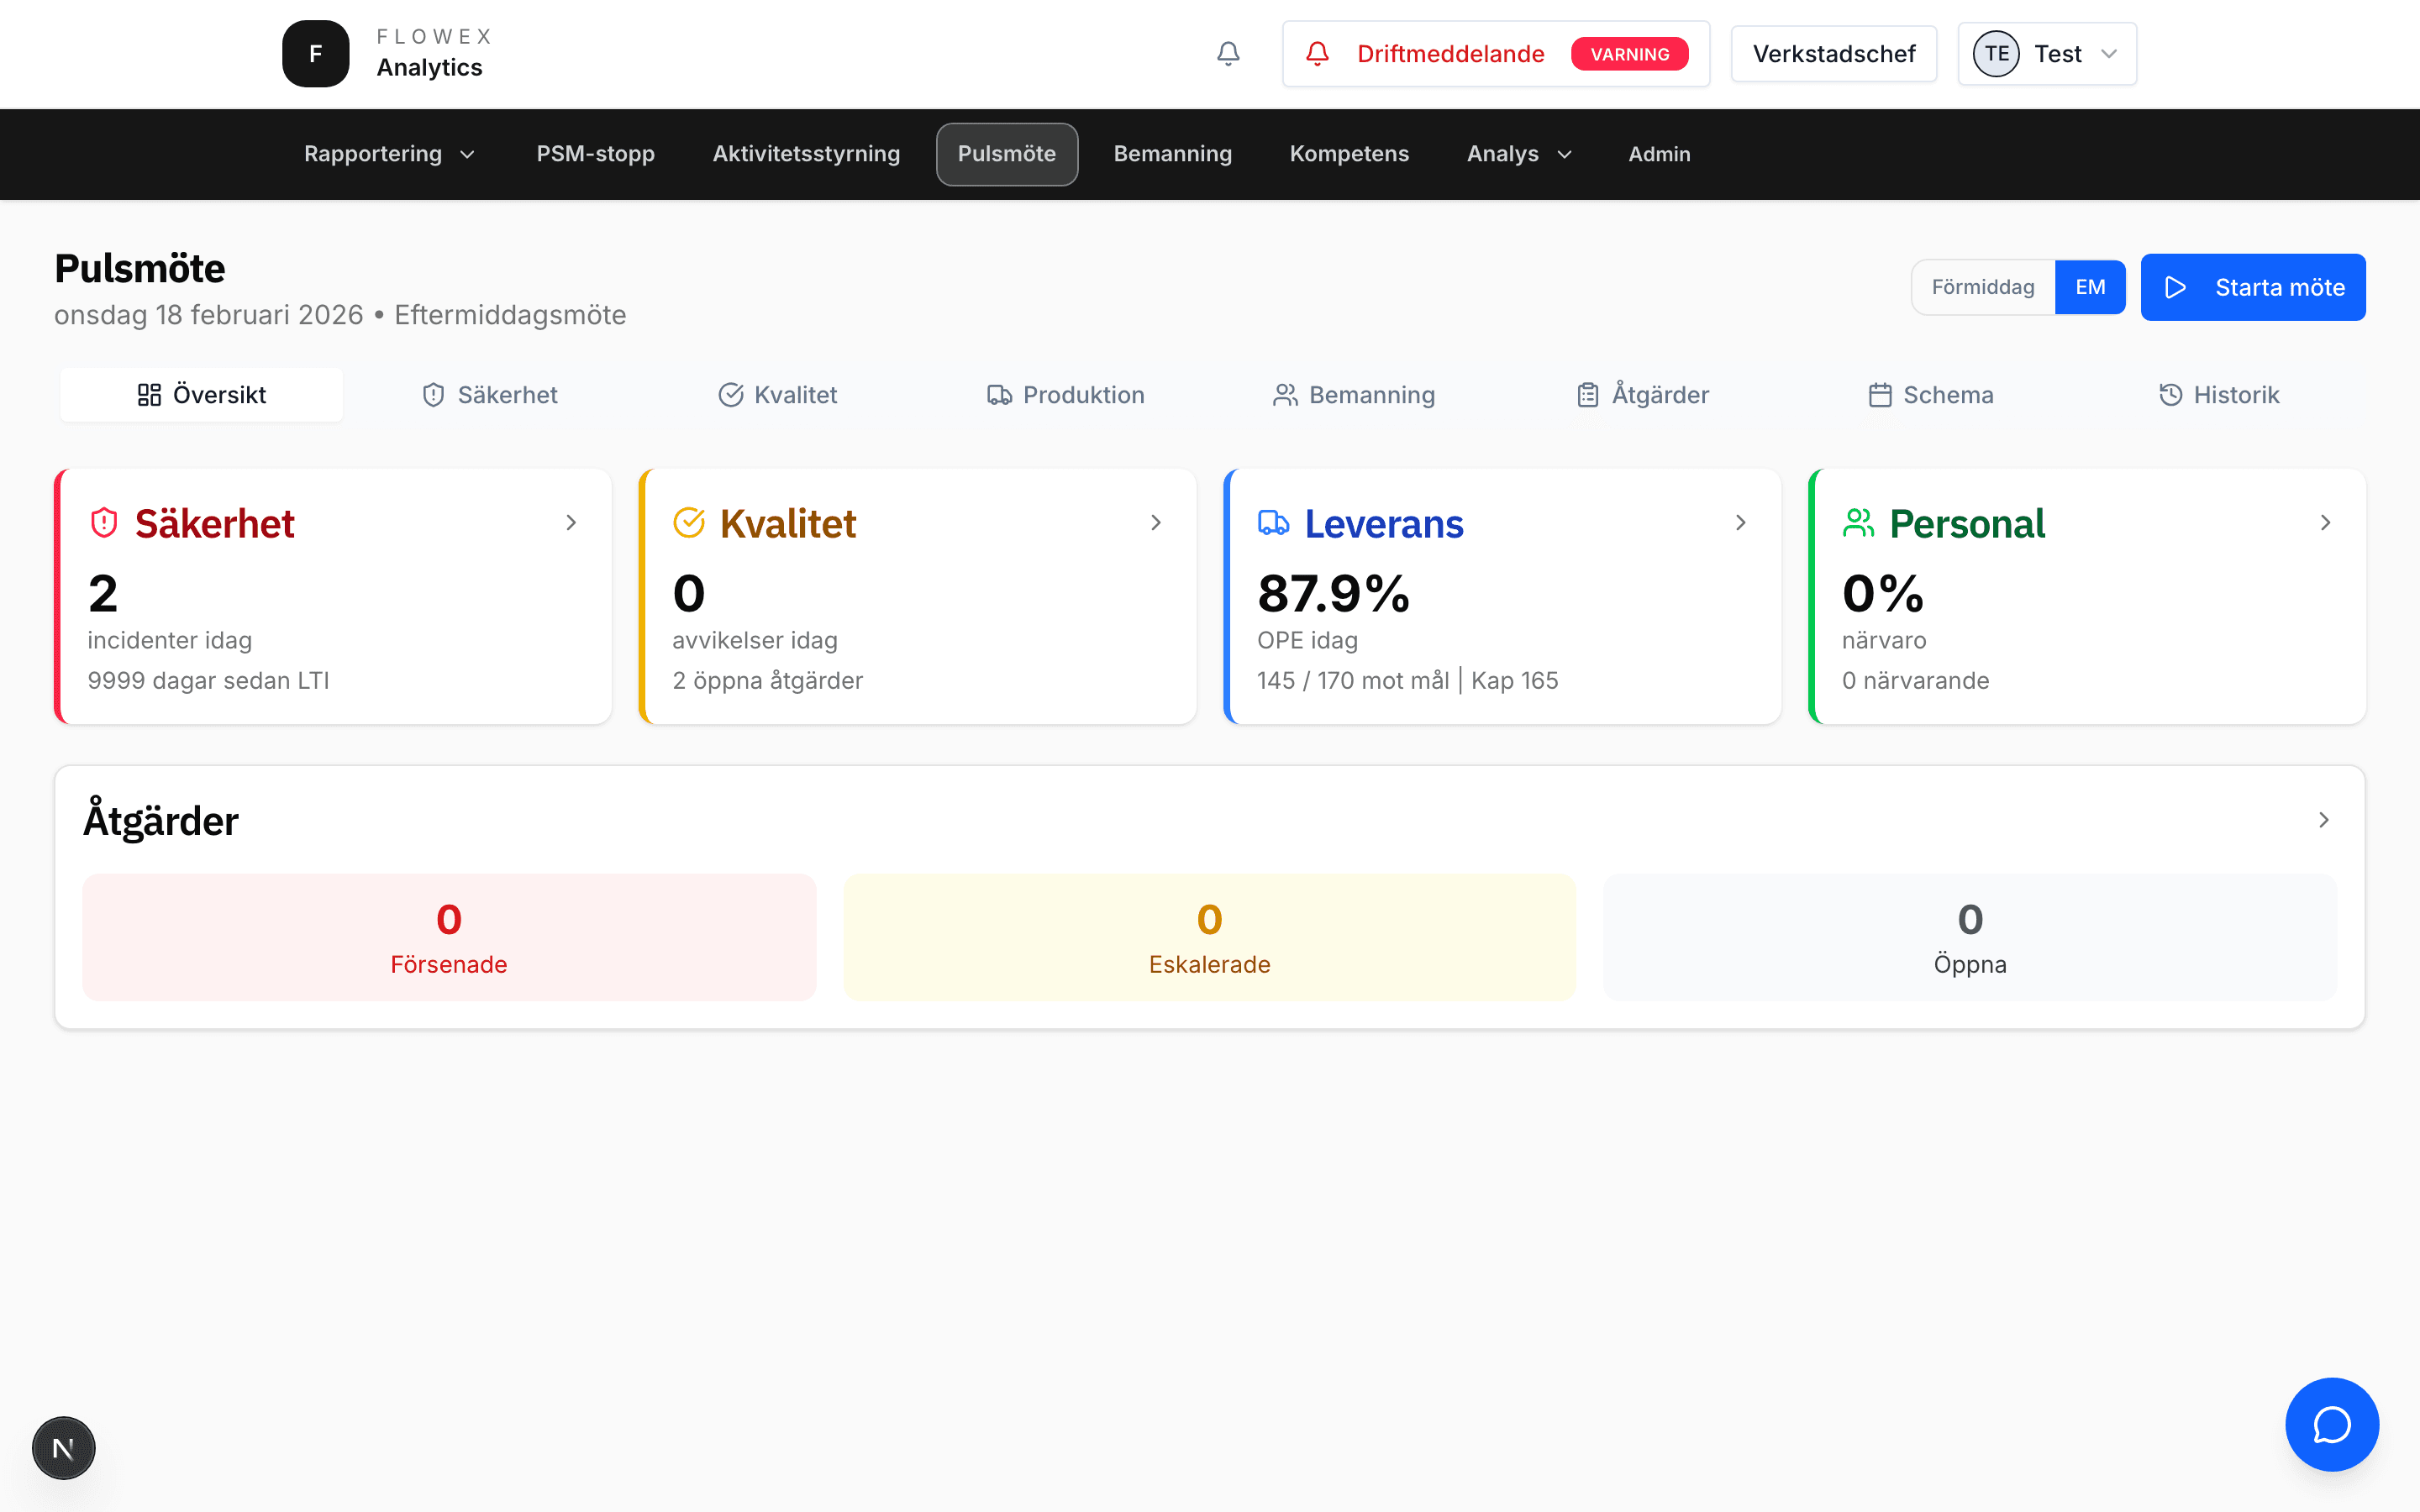Open the Produktion tab
Image resolution: width=2420 pixels, height=1512 pixels.
1065,395
